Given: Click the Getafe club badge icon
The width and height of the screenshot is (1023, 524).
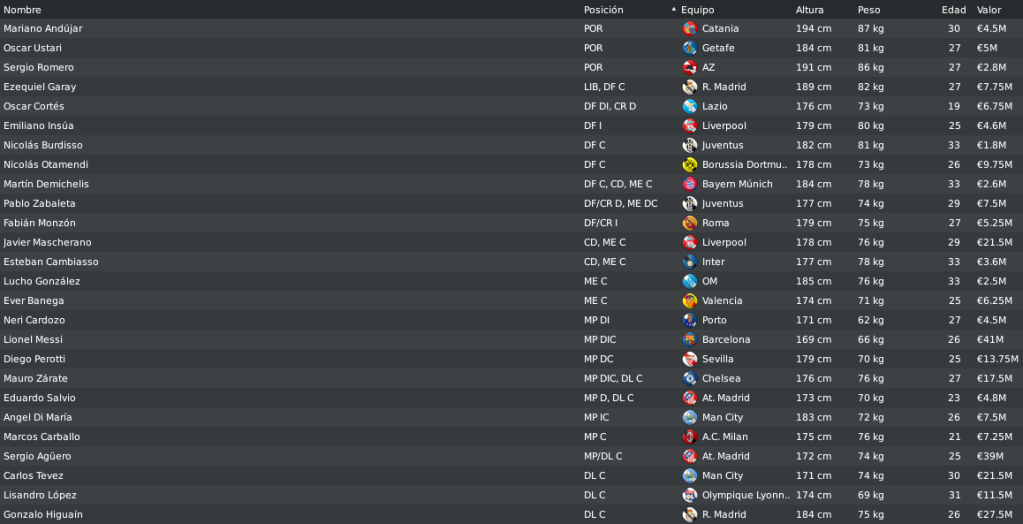Looking at the screenshot, I should [x=689, y=48].
